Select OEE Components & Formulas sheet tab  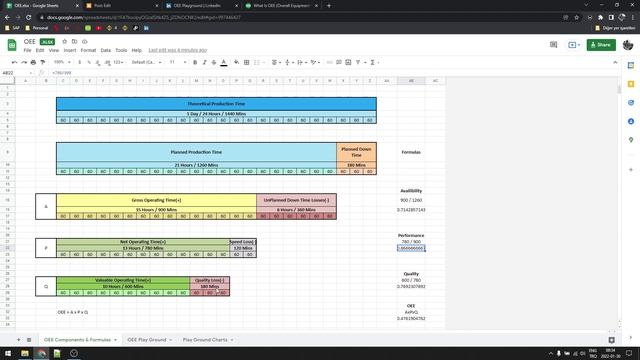tap(80, 340)
